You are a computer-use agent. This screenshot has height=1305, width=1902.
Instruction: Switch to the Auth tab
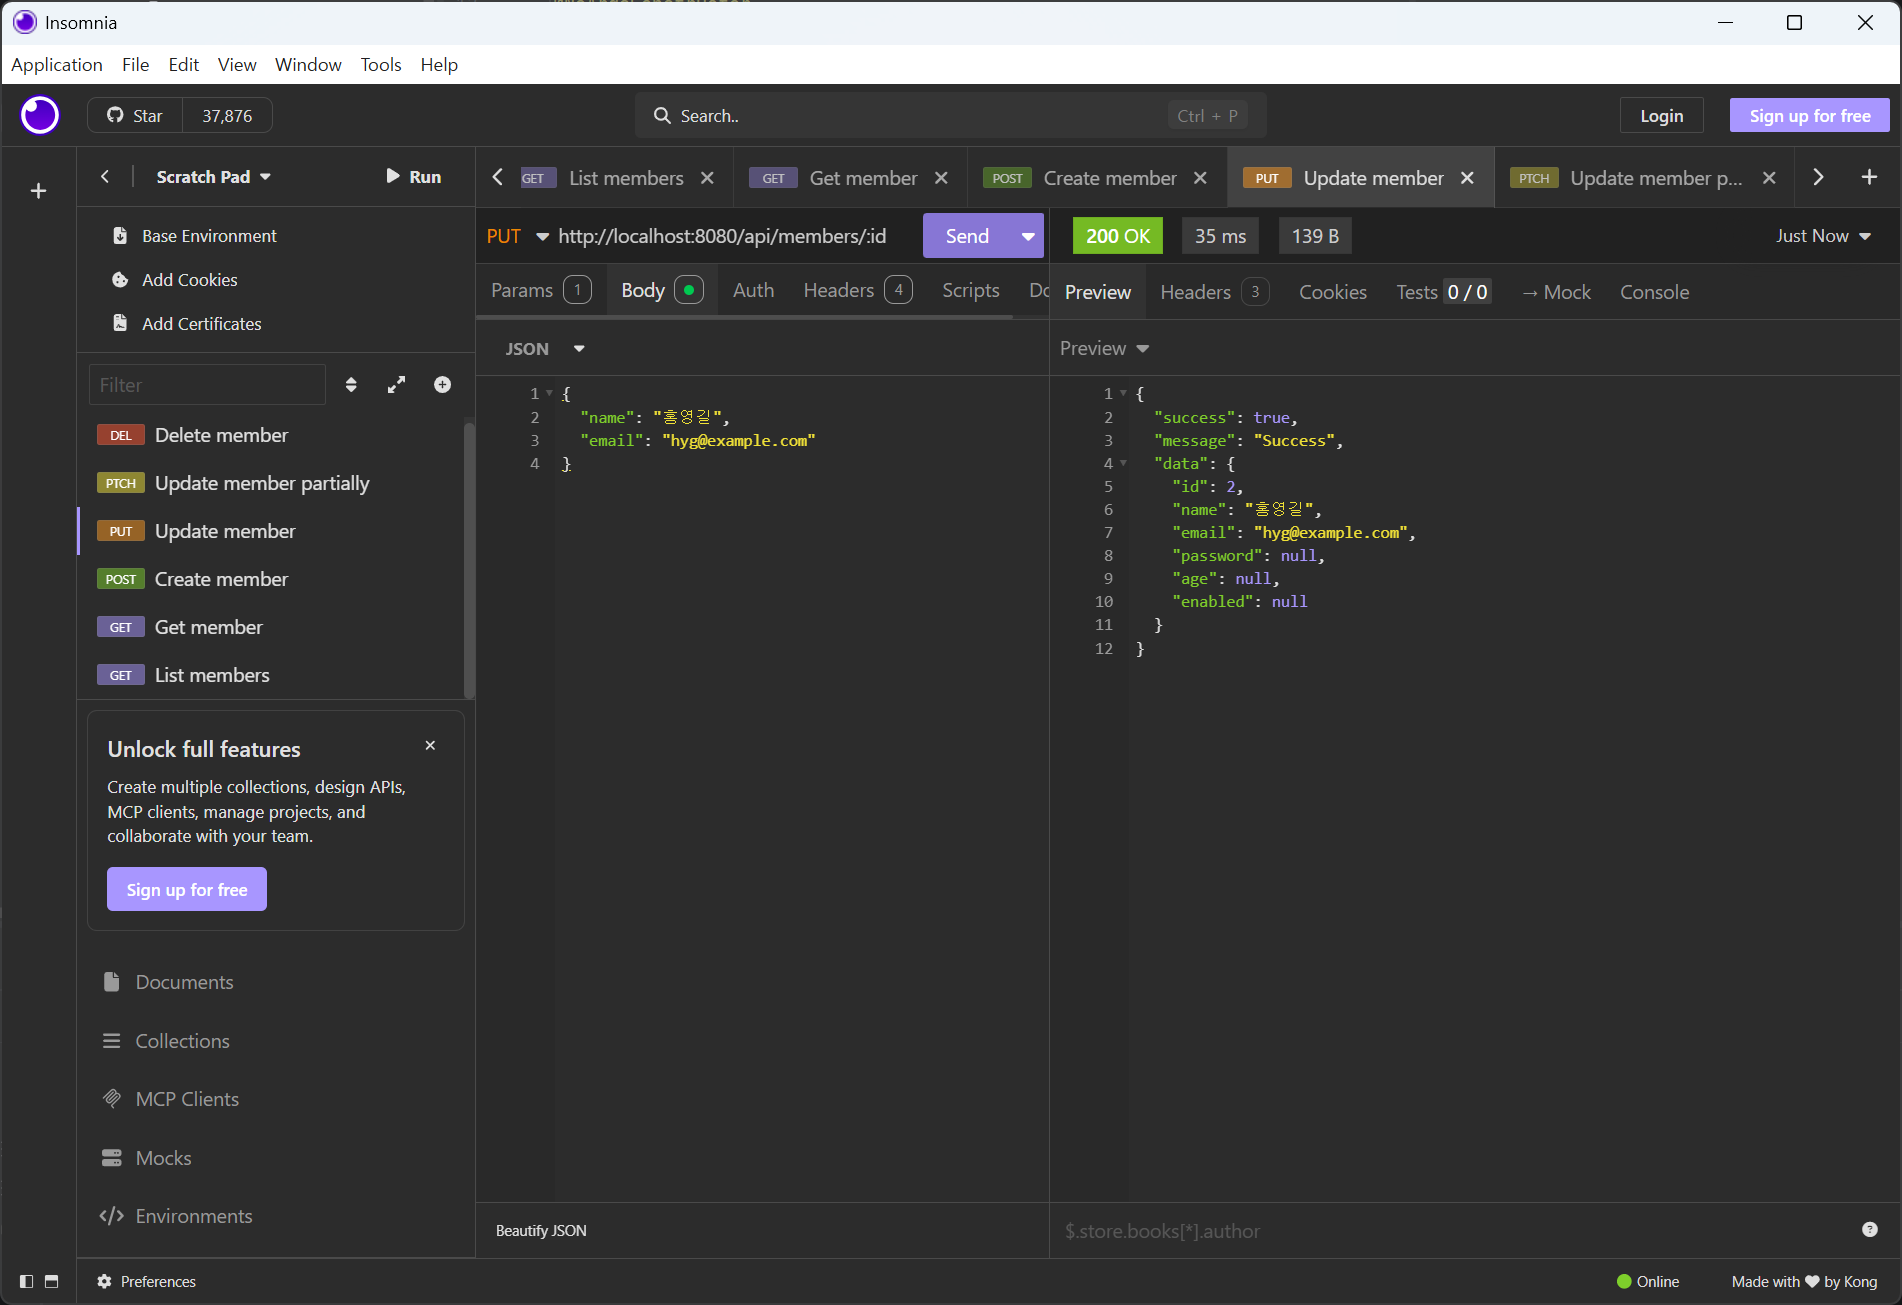[753, 290]
